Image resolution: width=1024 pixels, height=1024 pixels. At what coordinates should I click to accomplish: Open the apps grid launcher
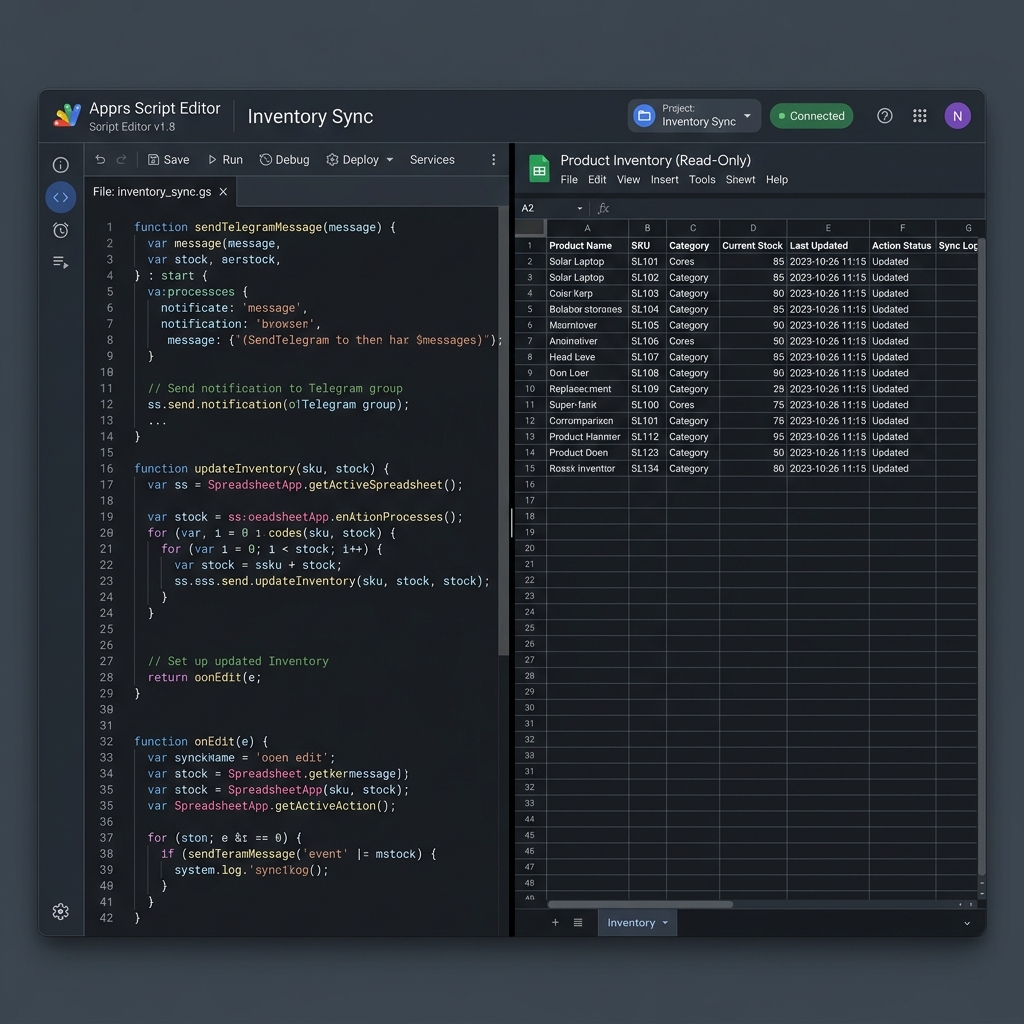pos(920,116)
